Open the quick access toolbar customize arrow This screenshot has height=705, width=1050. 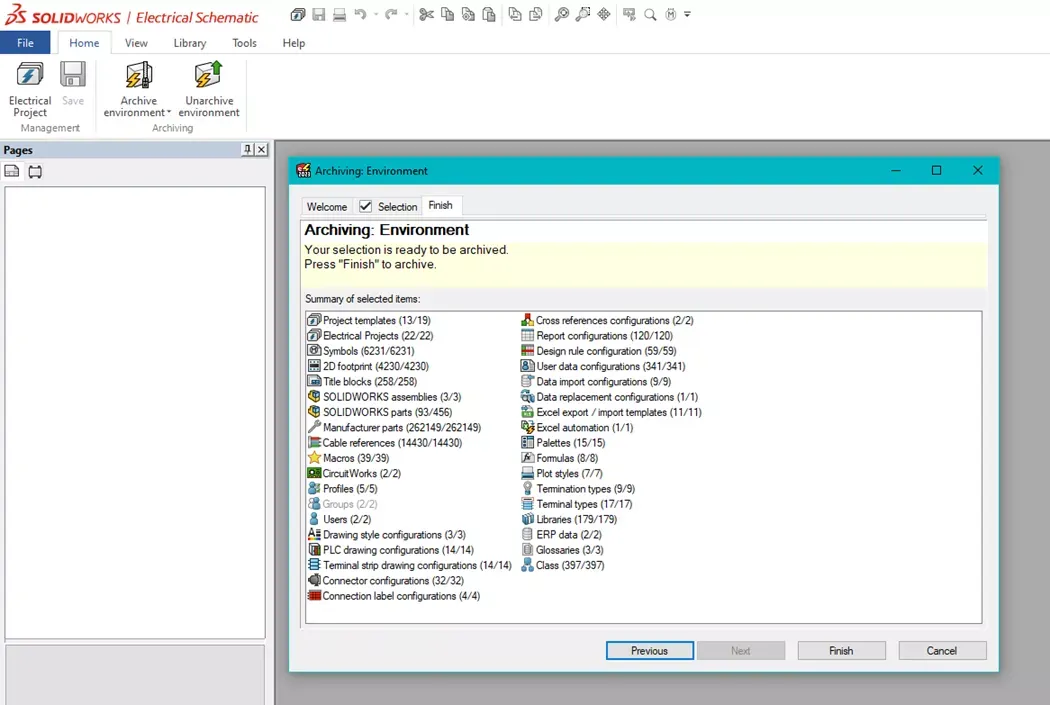[687, 14]
